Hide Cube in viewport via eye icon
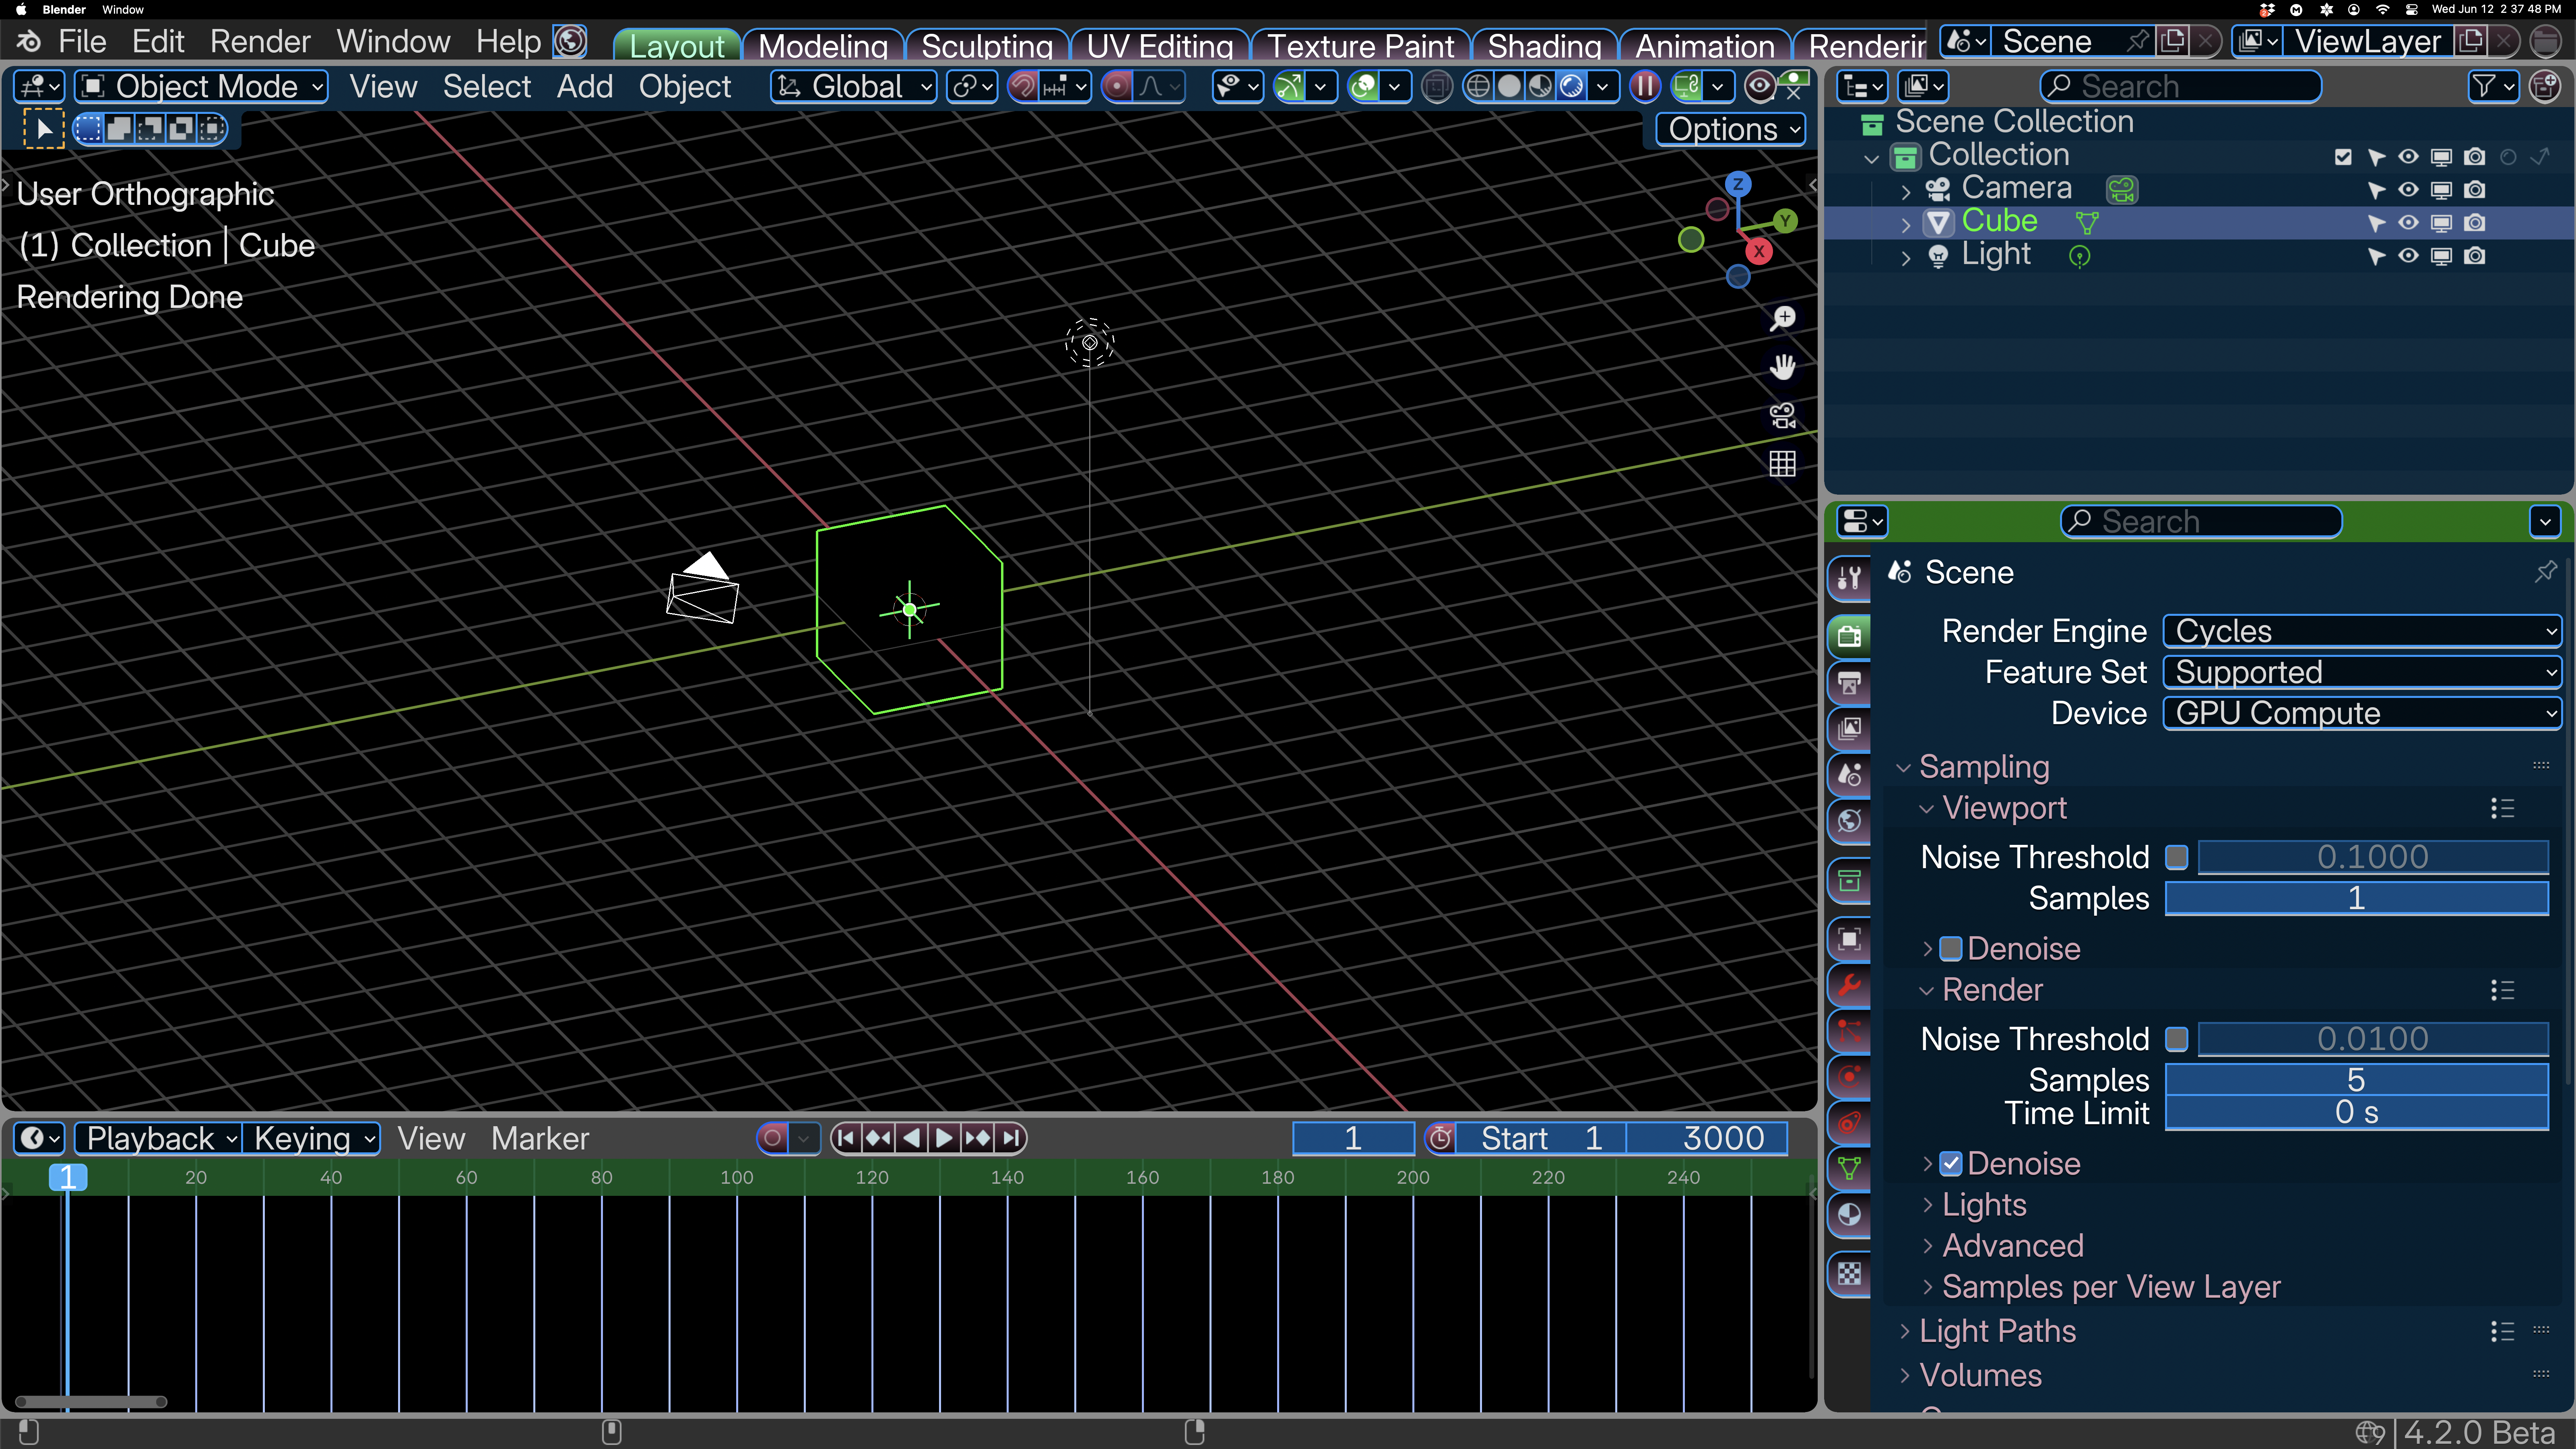The width and height of the screenshot is (2576, 1449). (2408, 222)
